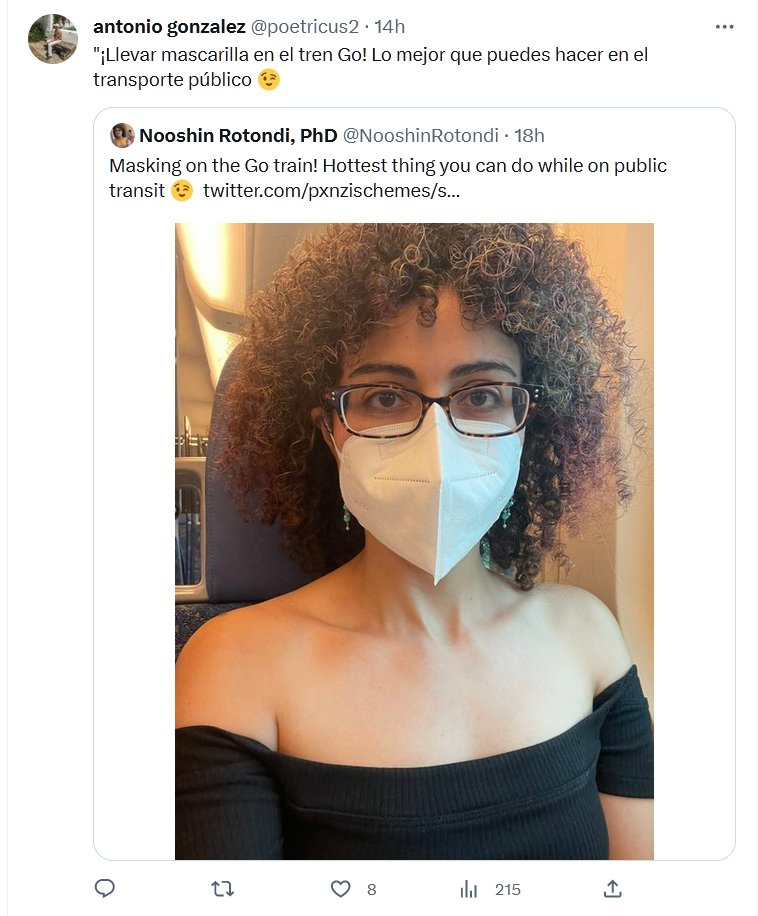The width and height of the screenshot is (758, 916).
Task: Click the 215 views count
Action: (507, 889)
